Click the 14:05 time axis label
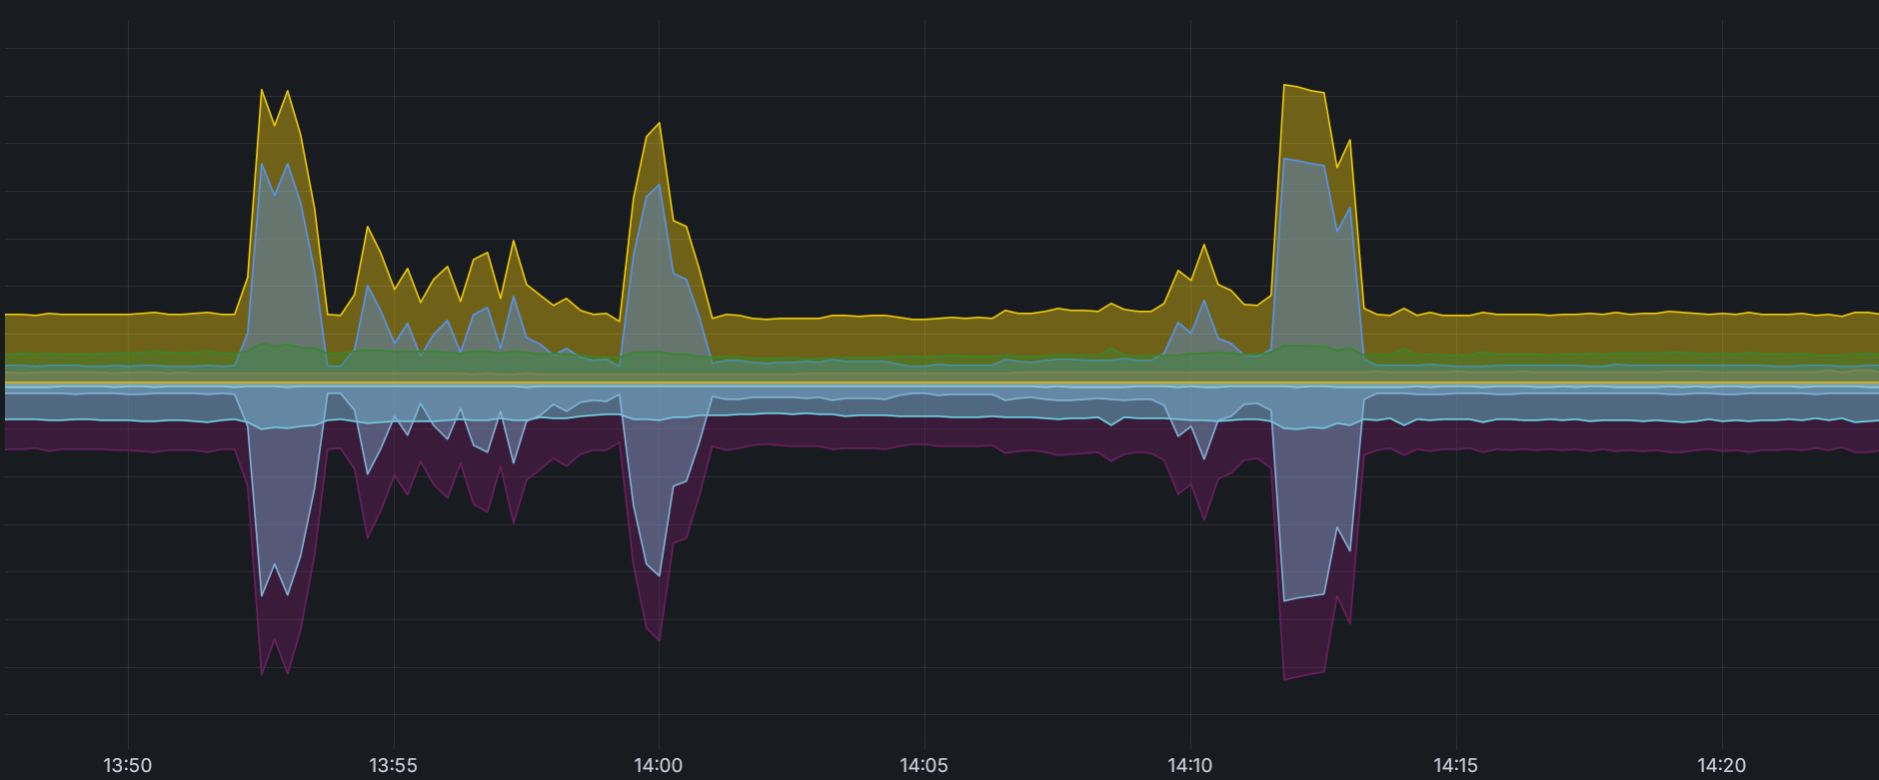Viewport: 1879px width, 780px height. pos(924,766)
